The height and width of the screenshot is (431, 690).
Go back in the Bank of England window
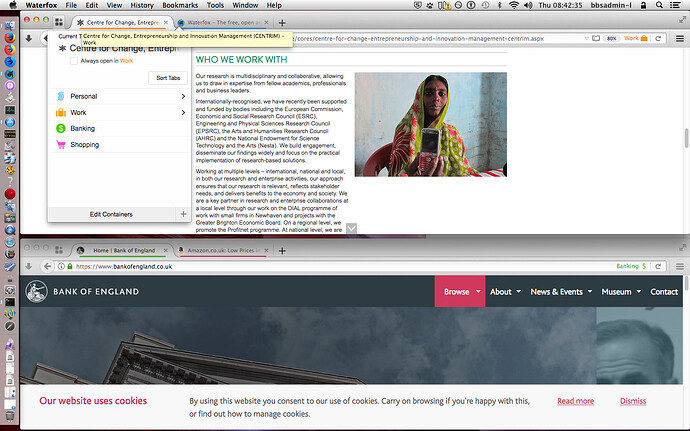[x=48, y=266]
